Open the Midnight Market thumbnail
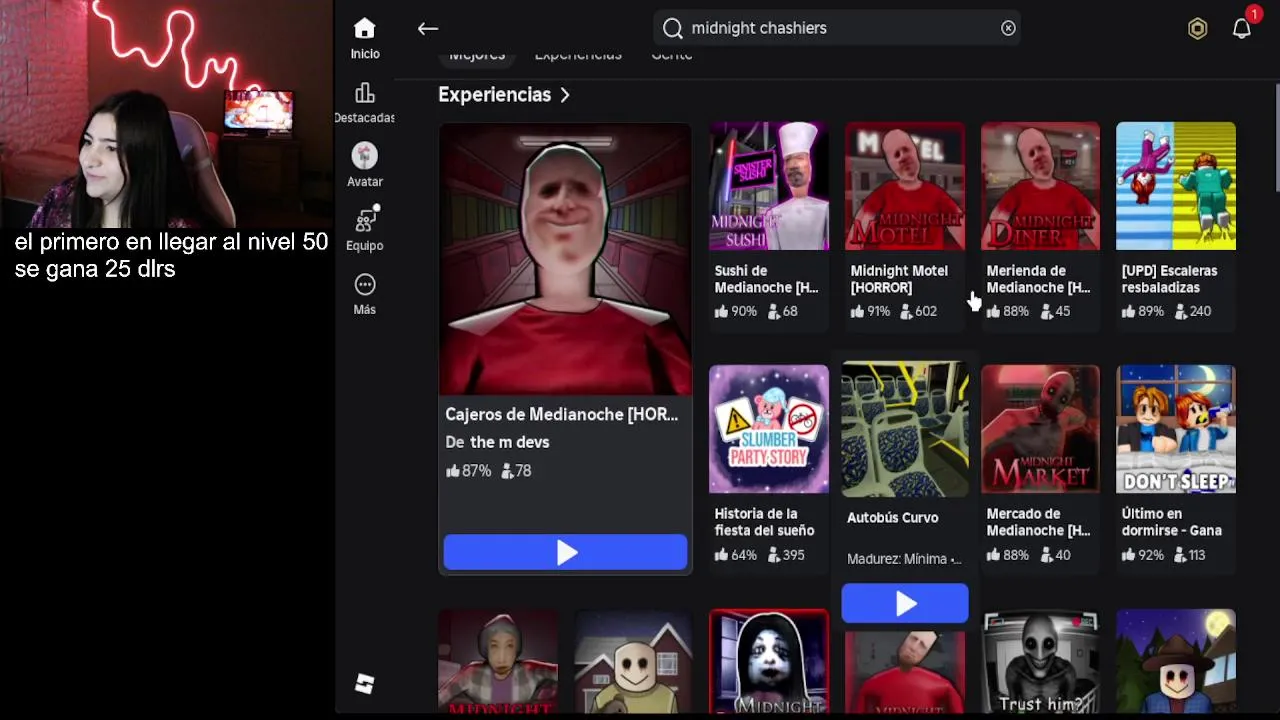The height and width of the screenshot is (720, 1280). pyautogui.click(x=1040, y=429)
